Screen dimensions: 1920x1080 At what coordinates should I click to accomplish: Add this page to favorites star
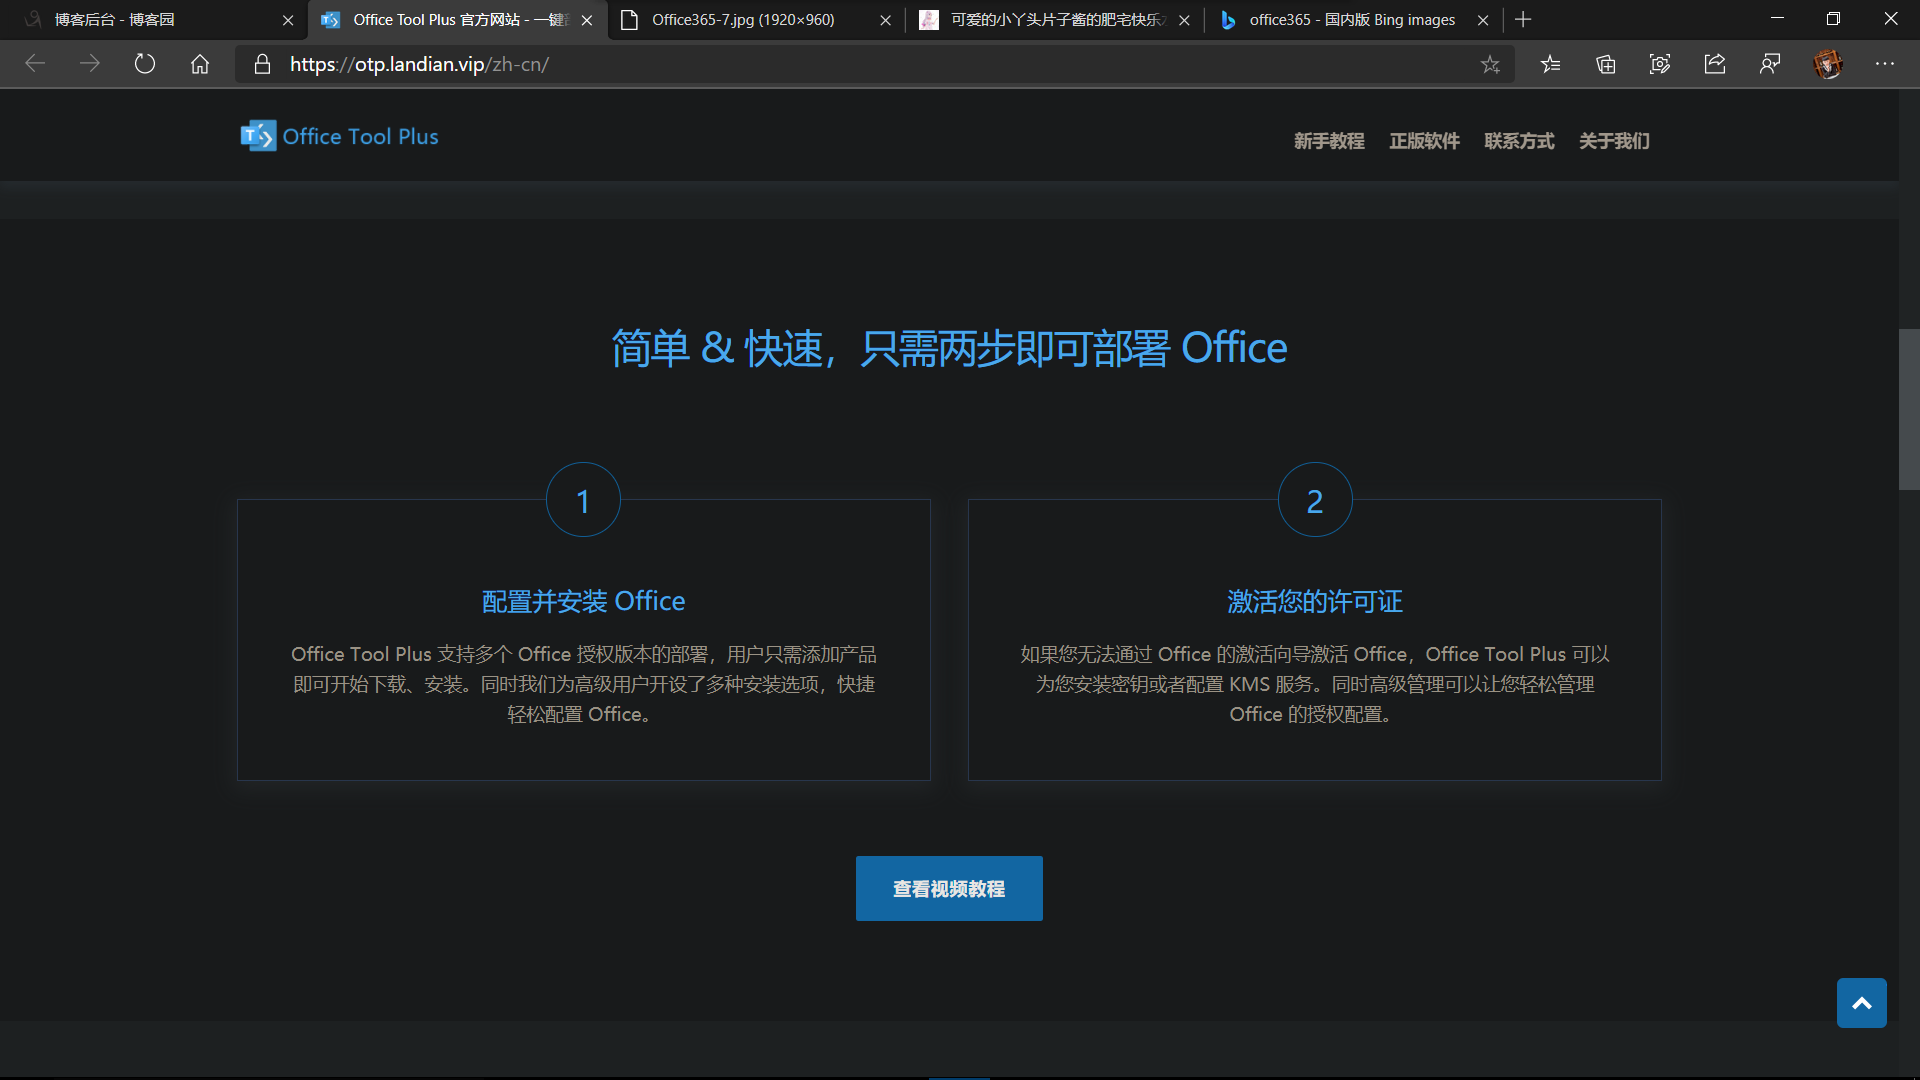coord(1490,64)
